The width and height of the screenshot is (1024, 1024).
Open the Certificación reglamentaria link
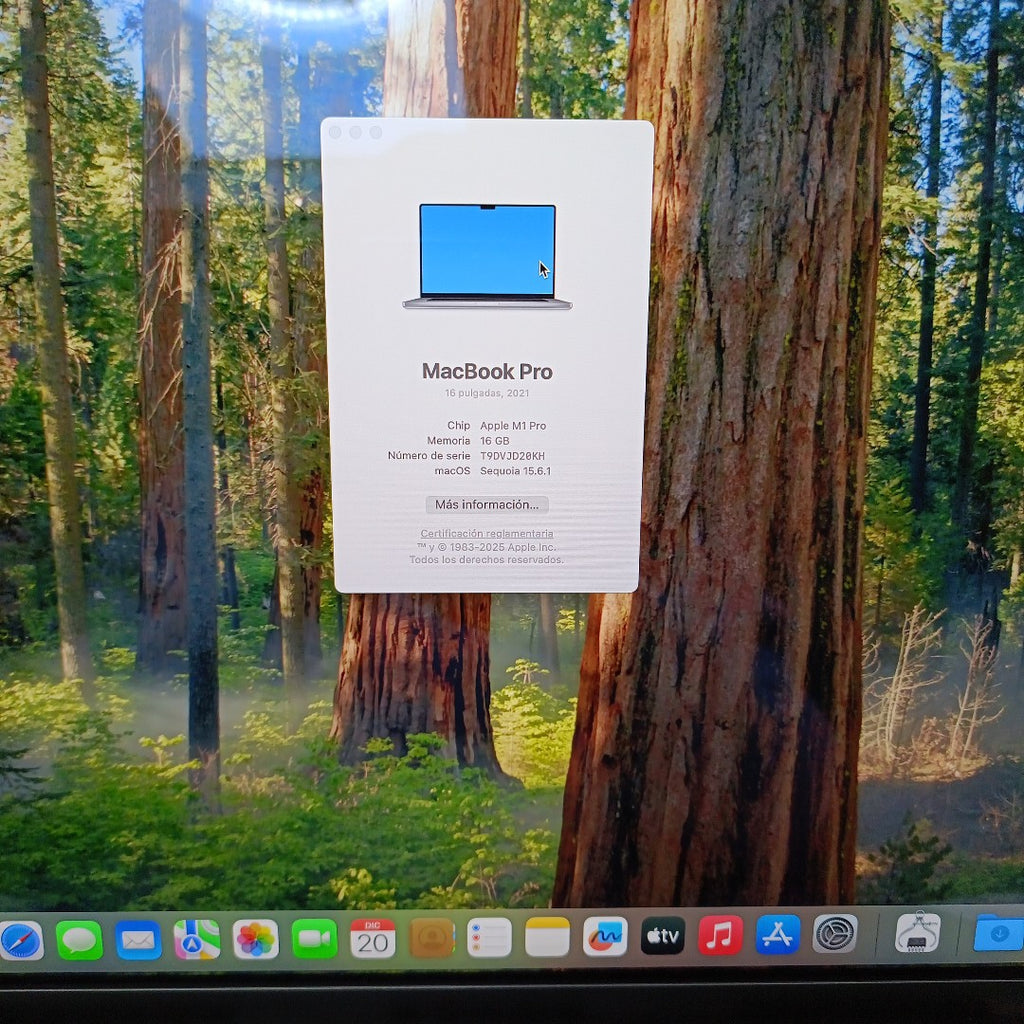(487, 533)
